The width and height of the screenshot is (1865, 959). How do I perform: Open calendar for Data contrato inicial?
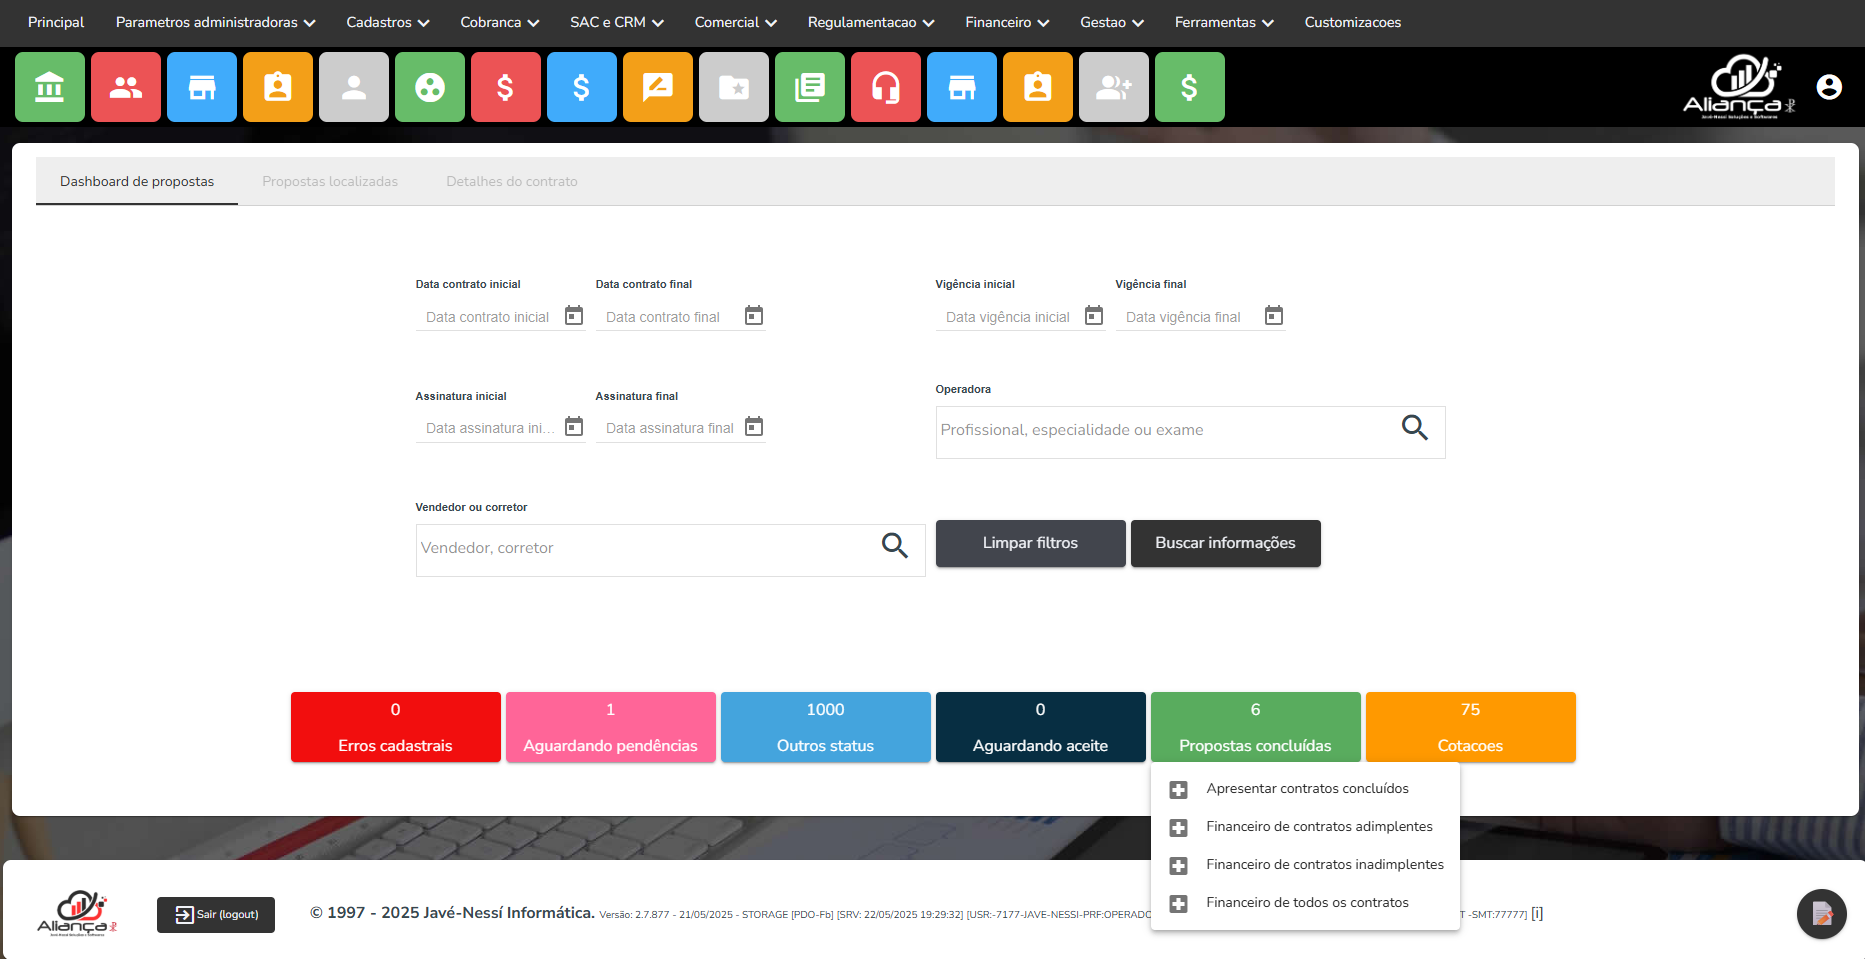pos(574,316)
